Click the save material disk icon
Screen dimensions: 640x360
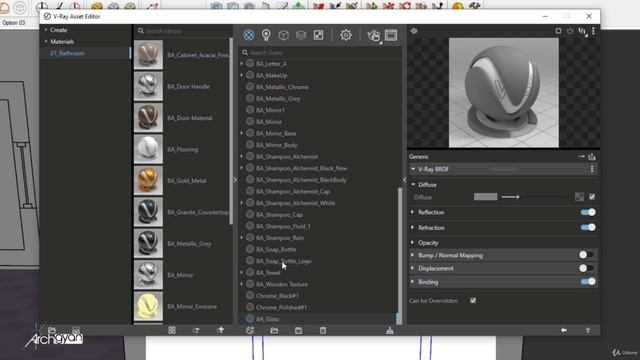[x=298, y=330]
